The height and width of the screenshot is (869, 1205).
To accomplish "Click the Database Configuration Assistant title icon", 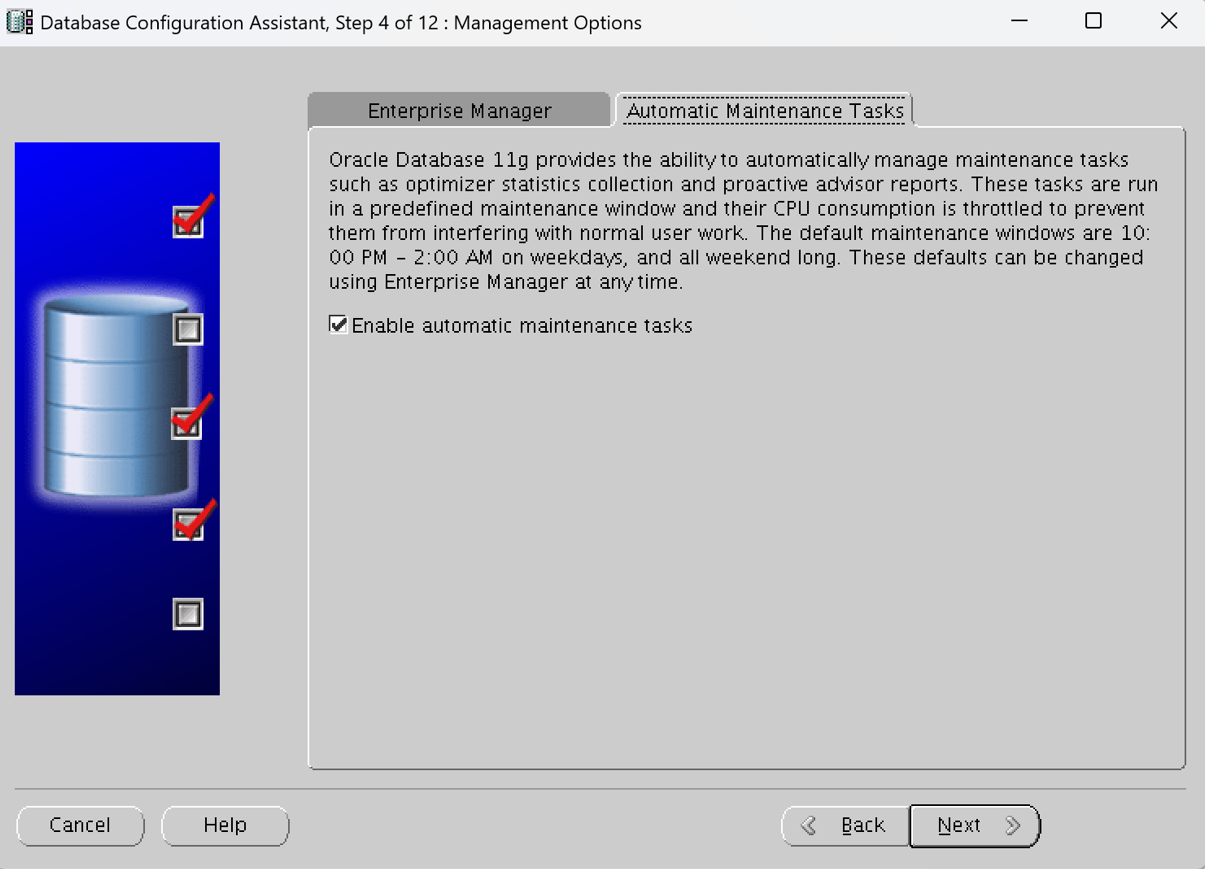I will [20, 21].
